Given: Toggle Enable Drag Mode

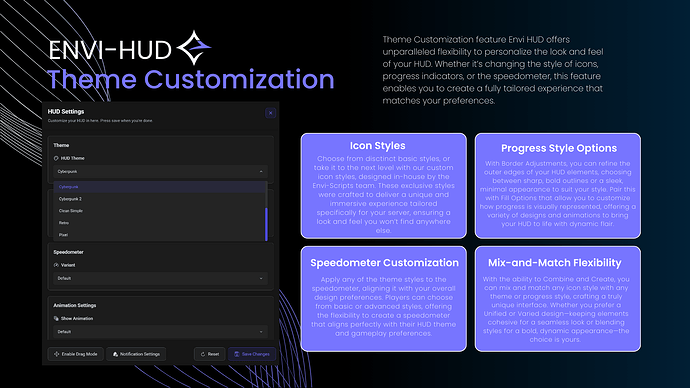Looking at the screenshot, I should [76, 354].
